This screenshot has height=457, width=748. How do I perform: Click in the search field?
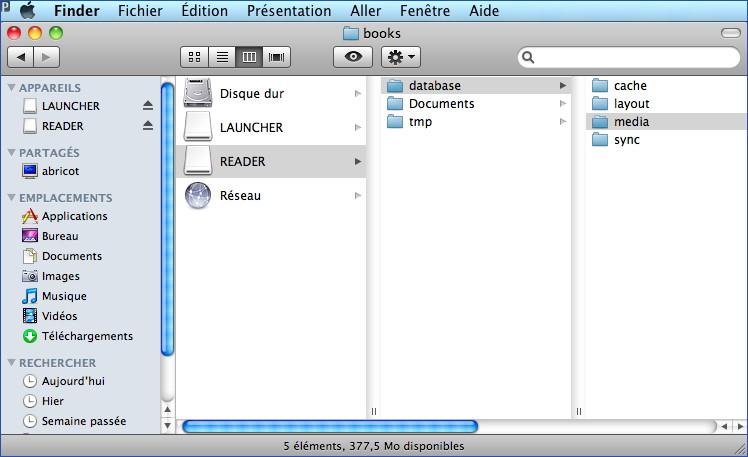[x=629, y=57]
